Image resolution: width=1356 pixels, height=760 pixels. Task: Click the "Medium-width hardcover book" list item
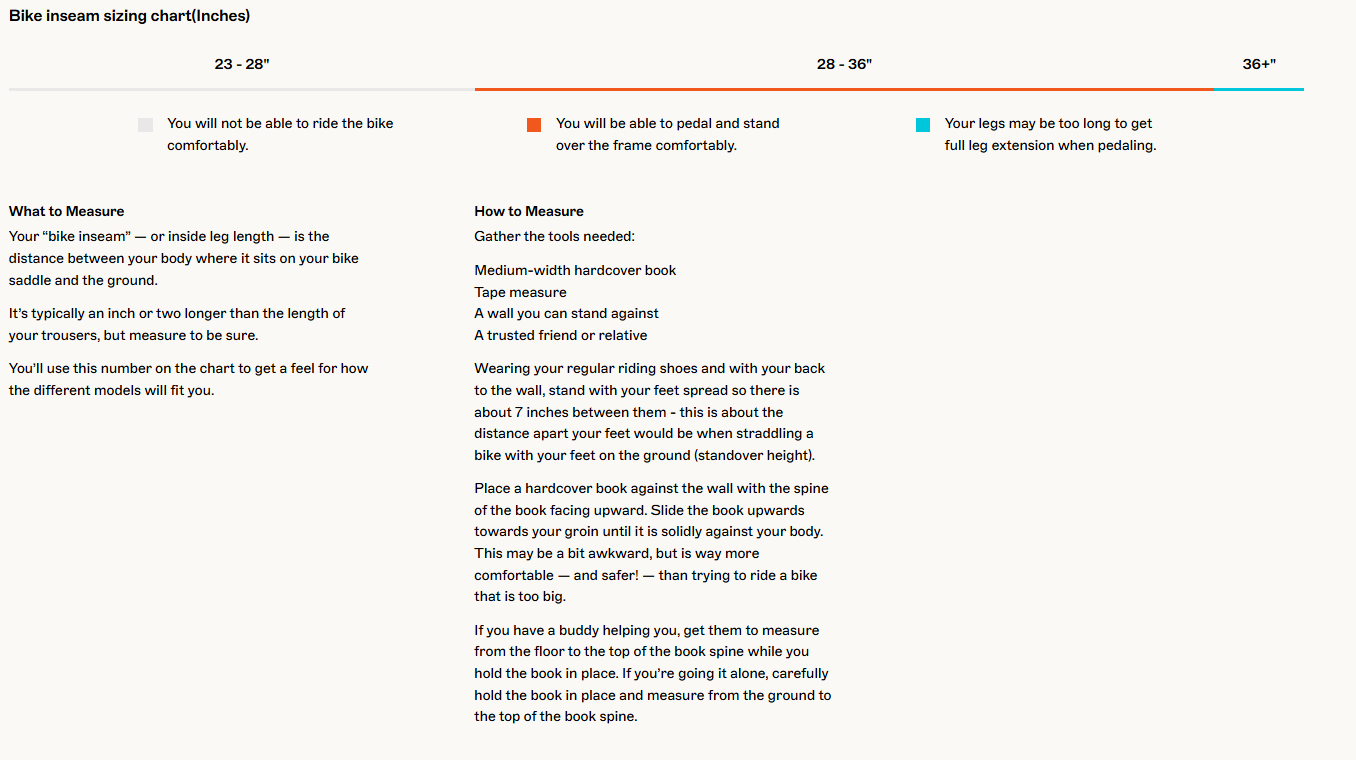[x=575, y=270]
